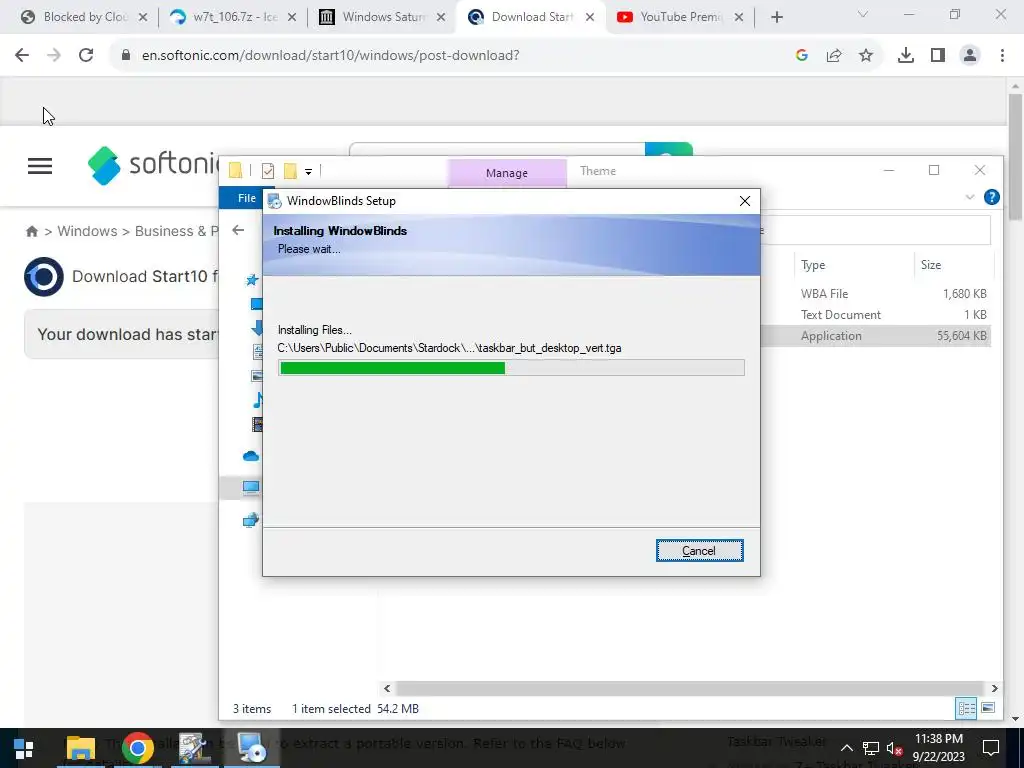Image resolution: width=1024 pixels, height=768 pixels.
Task: Click network icon in system tray
Action: tap(871, 748)
